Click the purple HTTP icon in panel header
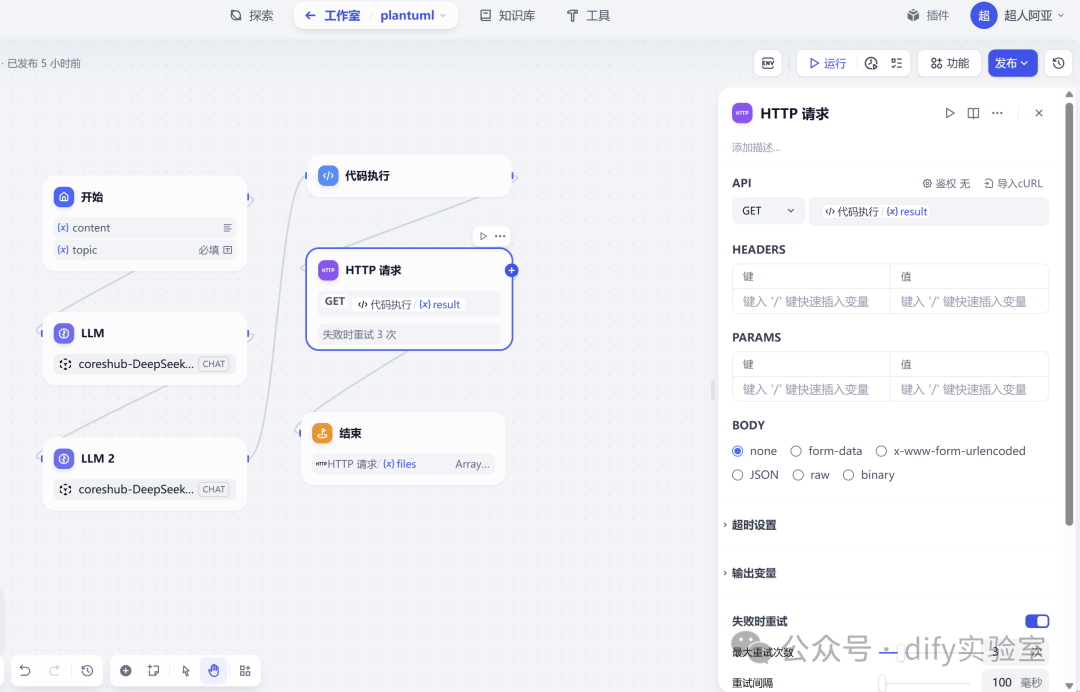 click(742, 113)
